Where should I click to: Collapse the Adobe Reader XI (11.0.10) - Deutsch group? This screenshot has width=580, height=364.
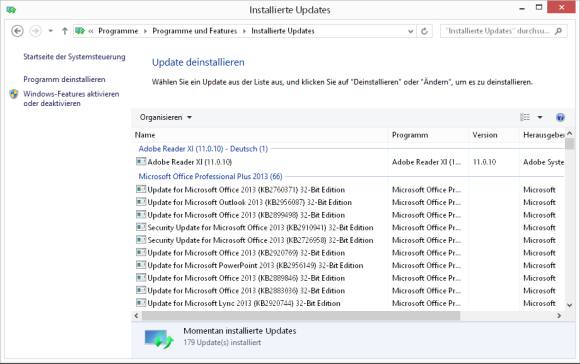pos(203,149)
